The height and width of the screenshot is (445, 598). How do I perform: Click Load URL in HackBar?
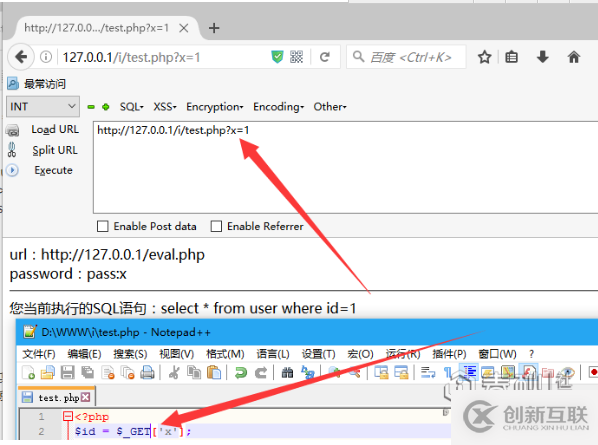[55, 130]
